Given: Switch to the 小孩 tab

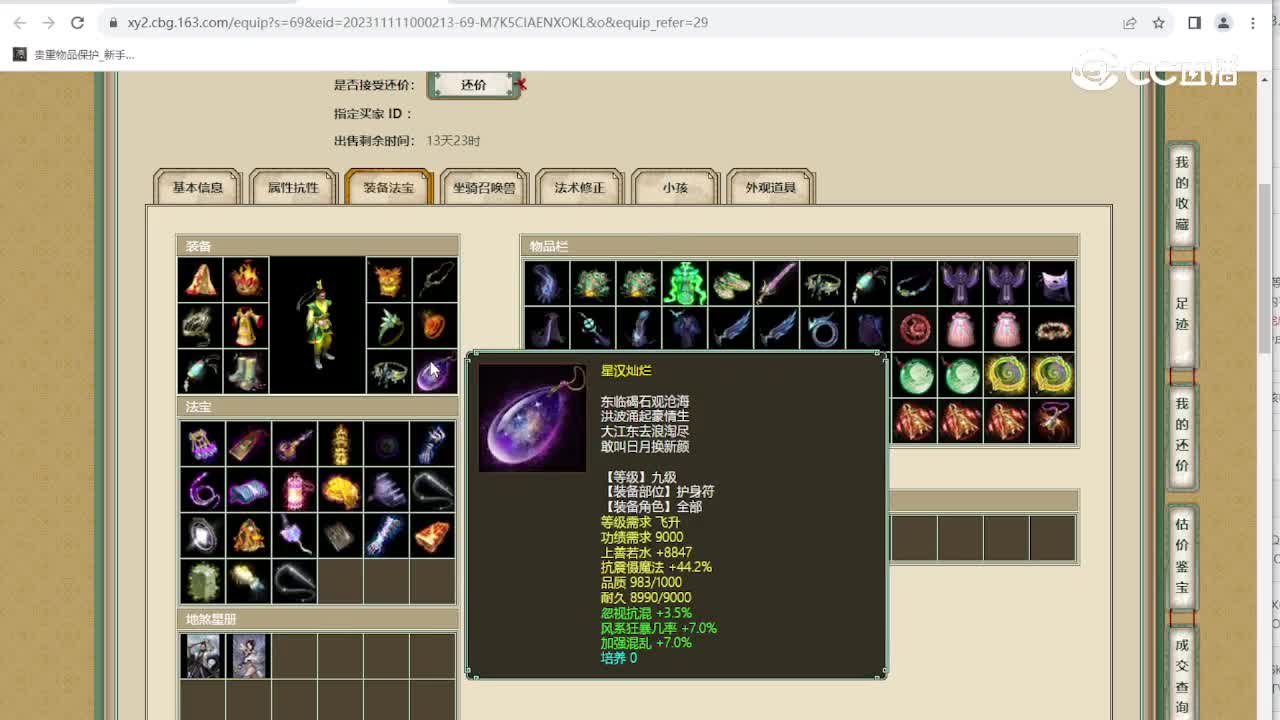Looking at the screenshot, I should [675, 187].
